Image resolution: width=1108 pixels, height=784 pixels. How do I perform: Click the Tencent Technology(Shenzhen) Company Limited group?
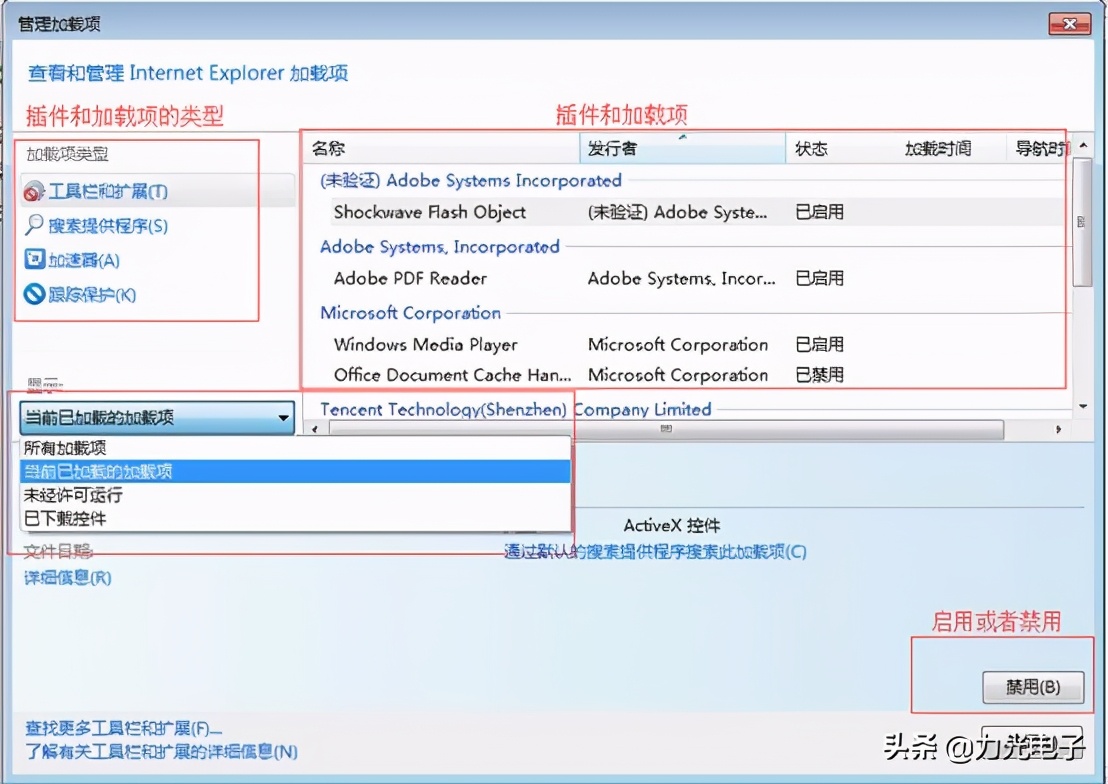click(x=516, y=409)
